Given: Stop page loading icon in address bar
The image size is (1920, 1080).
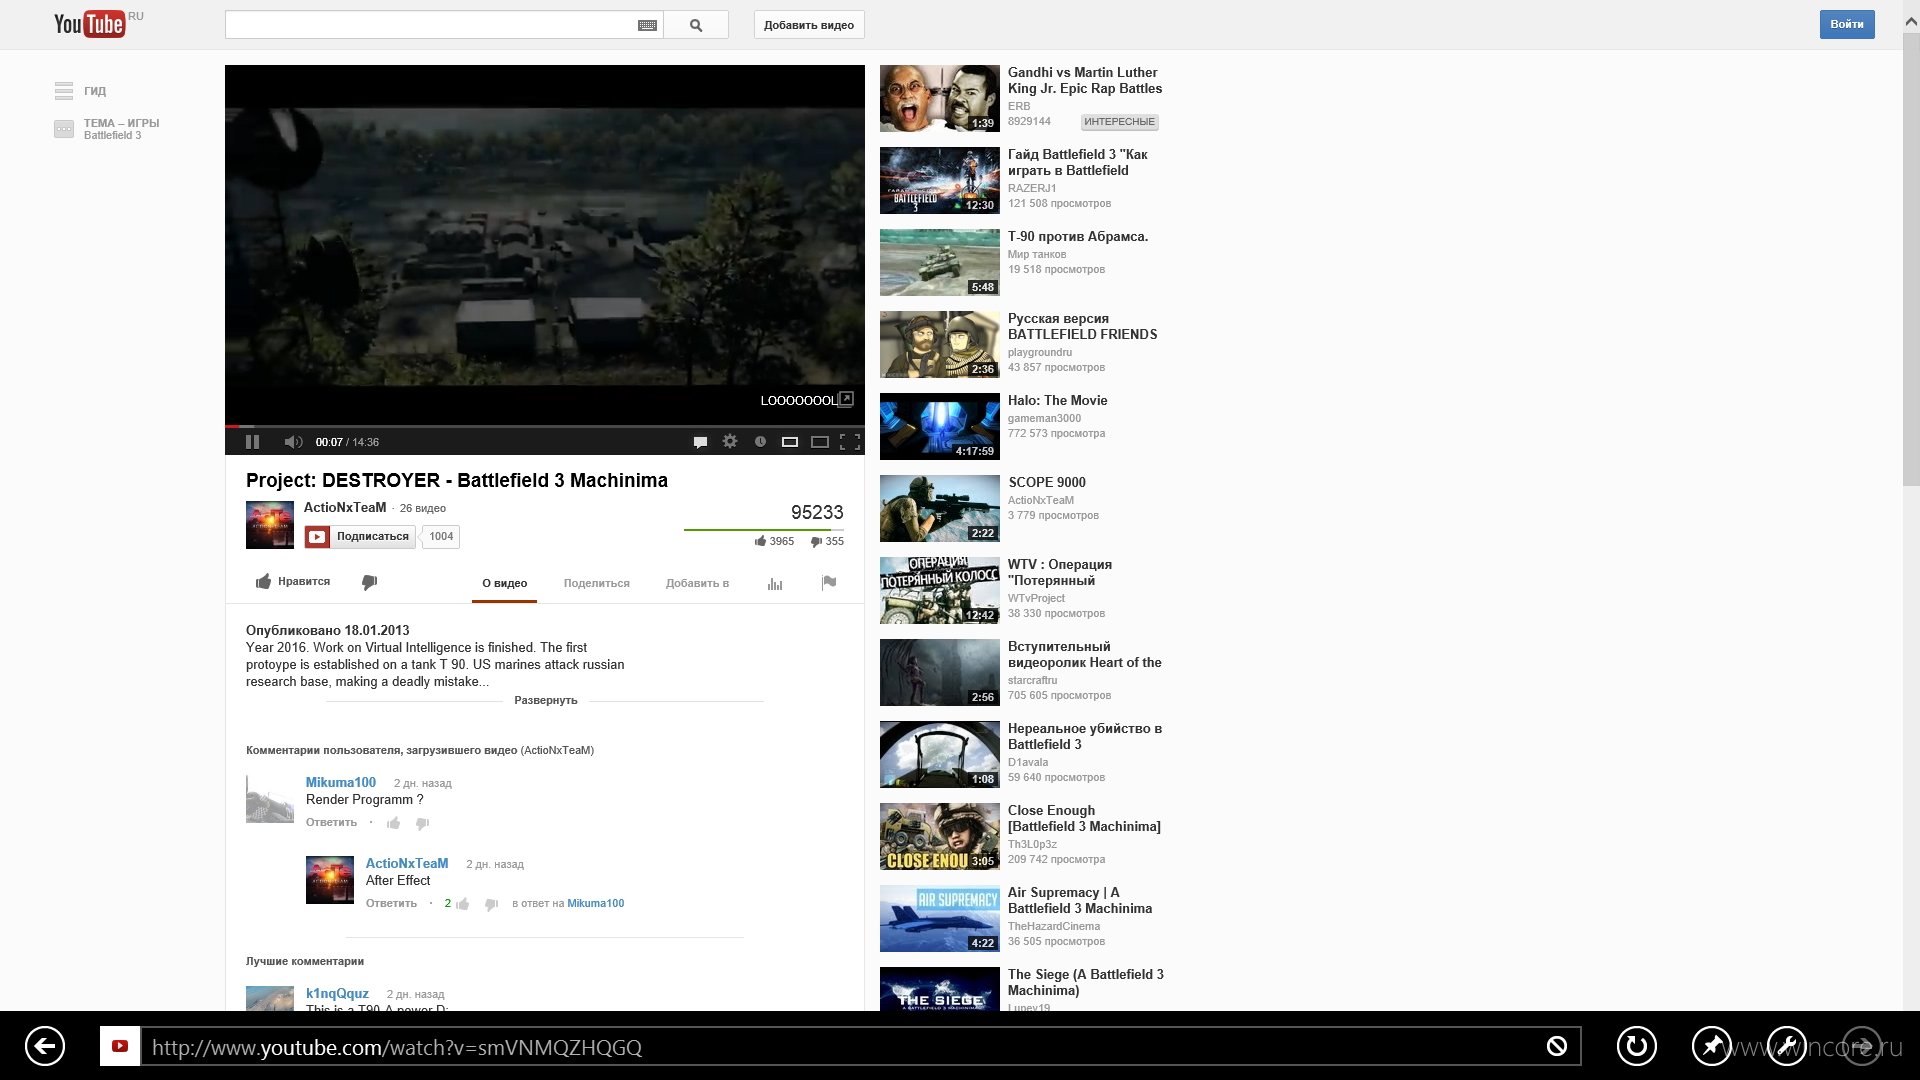Looking at the screenshot, I should pyautogui.click(x=1557, y=1046).
